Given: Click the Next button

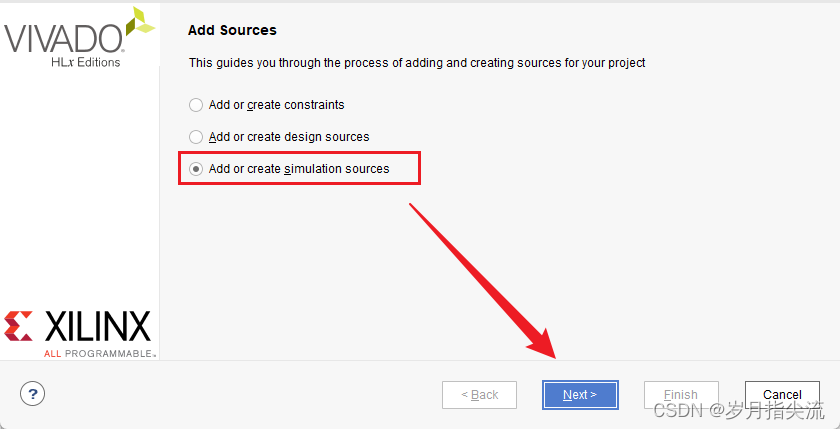Looking at the screenshot, I should (x=580, y=395).
